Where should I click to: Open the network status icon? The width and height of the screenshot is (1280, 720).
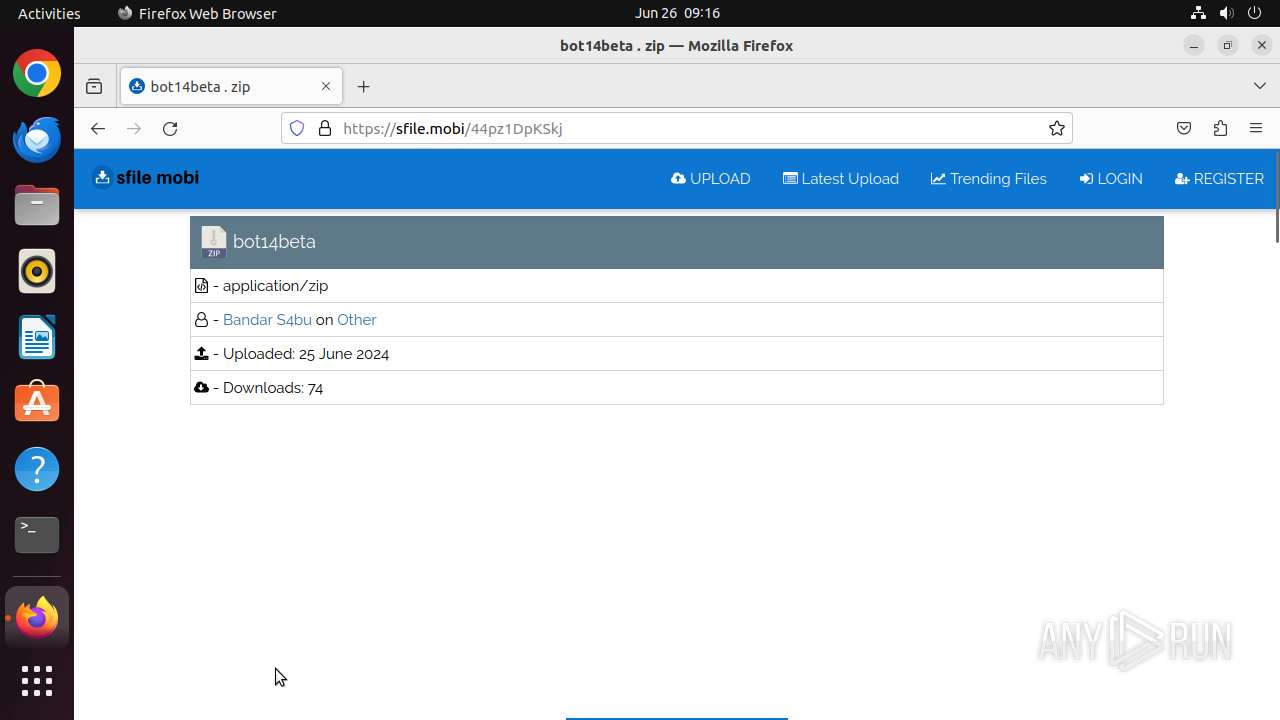[x=1198, y=13]
